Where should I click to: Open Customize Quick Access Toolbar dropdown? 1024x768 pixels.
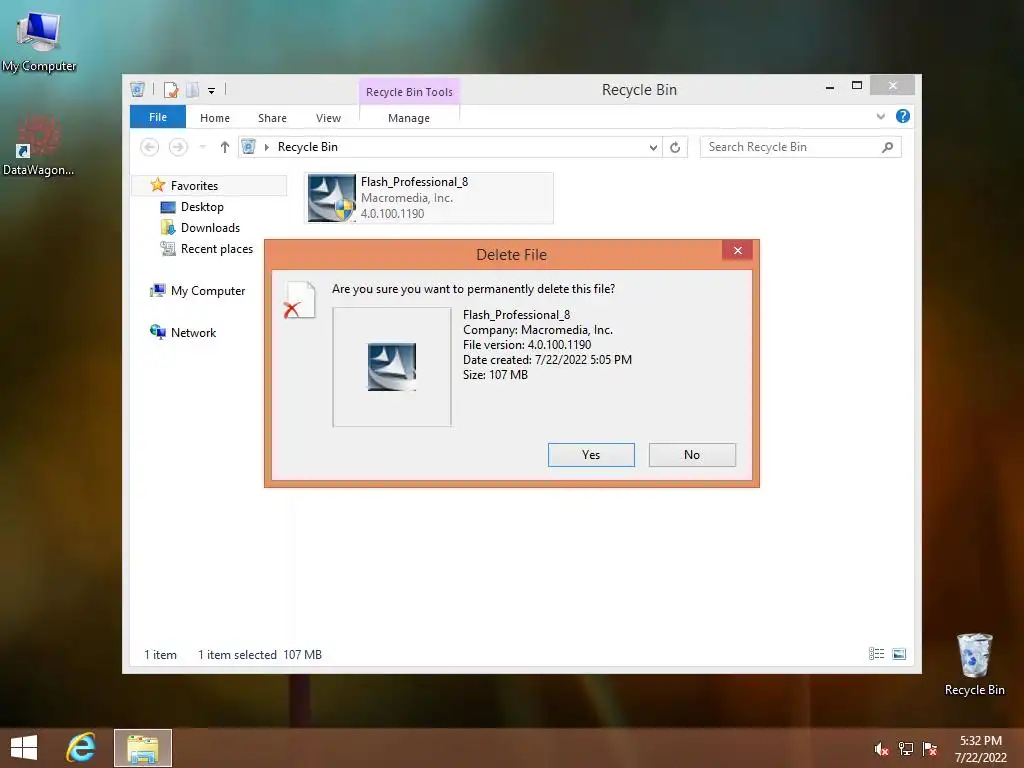pyautogui.click(x=212, y=91)
